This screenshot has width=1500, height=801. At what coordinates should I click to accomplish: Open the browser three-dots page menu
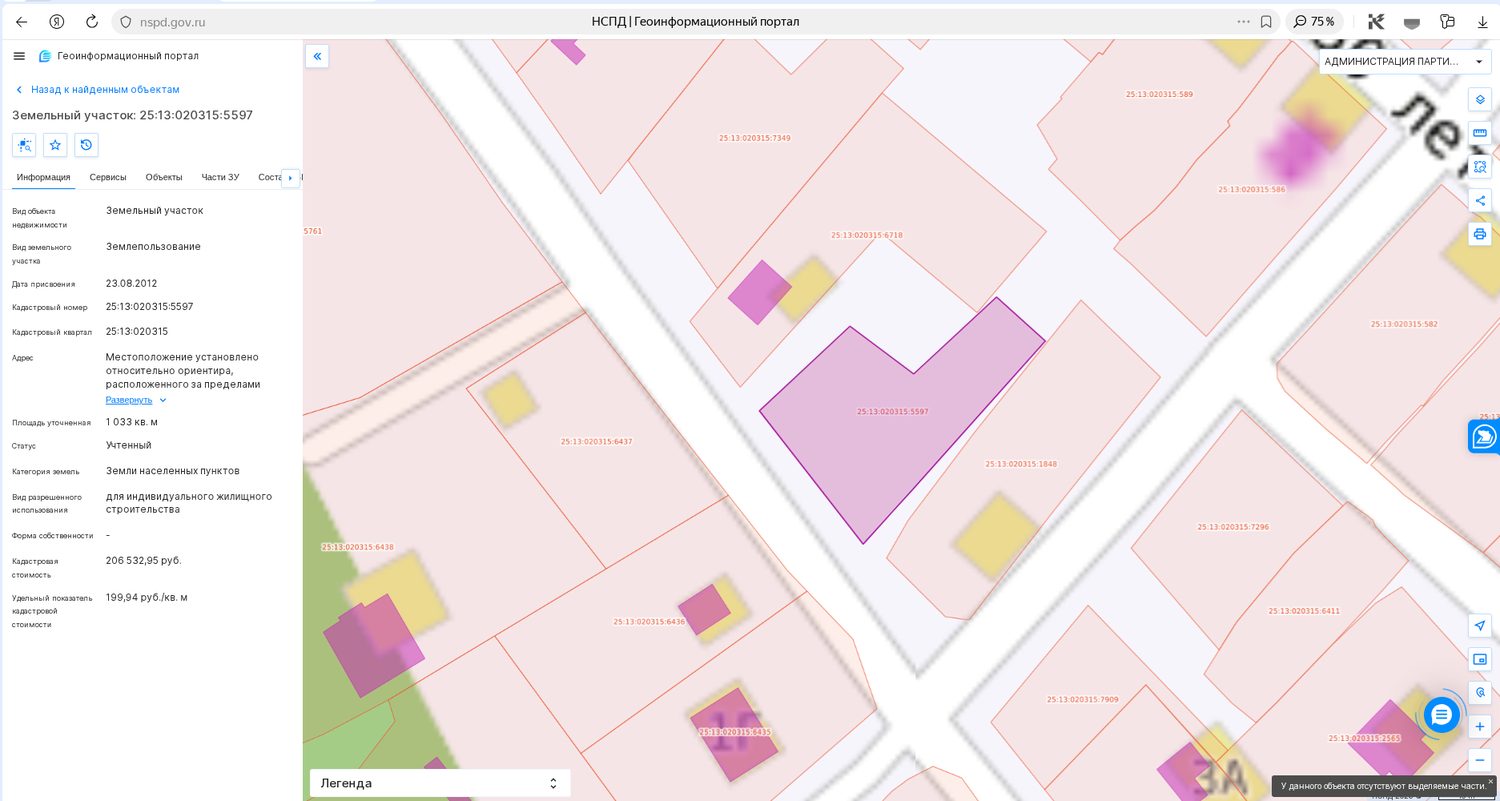pyautogui.click(x=1243, y=21)
